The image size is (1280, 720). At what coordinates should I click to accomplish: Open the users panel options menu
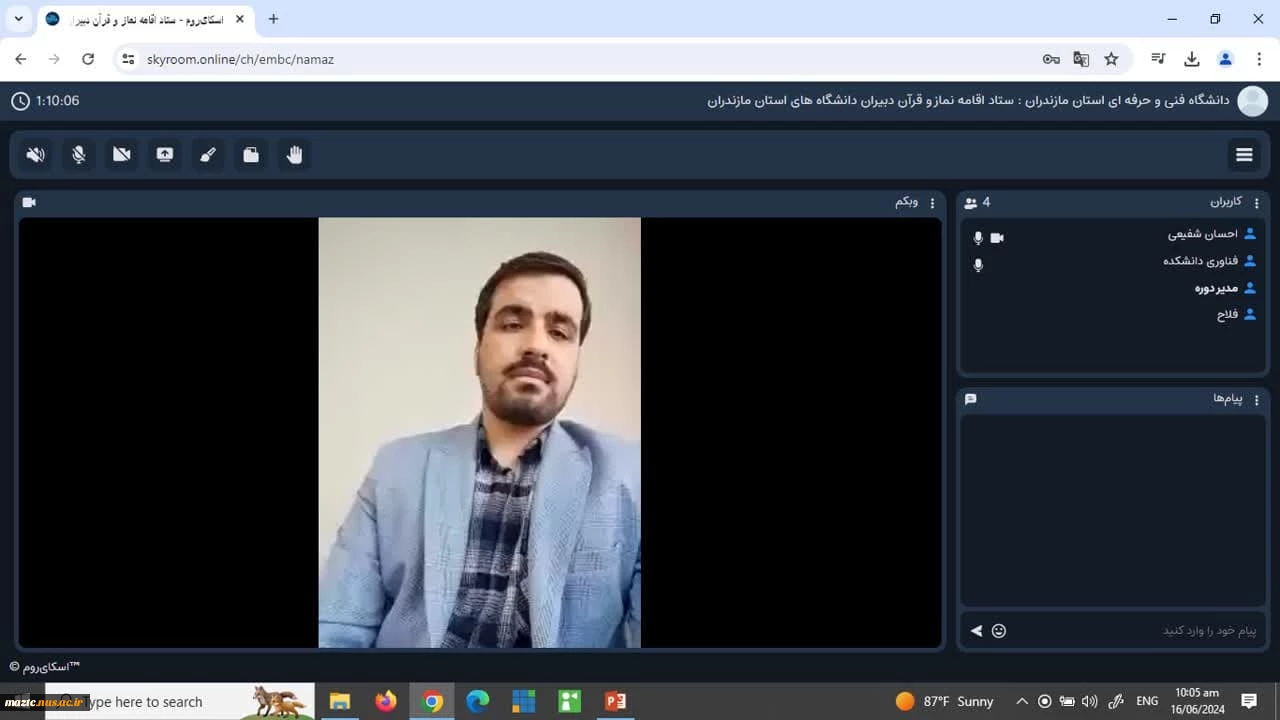point(1257,203)
